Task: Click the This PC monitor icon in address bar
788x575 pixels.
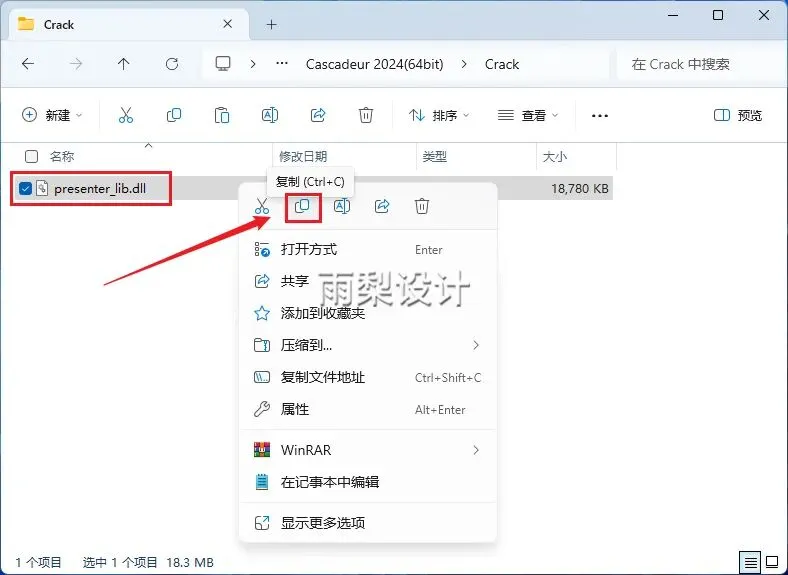Action: click(x=223, y=64)
